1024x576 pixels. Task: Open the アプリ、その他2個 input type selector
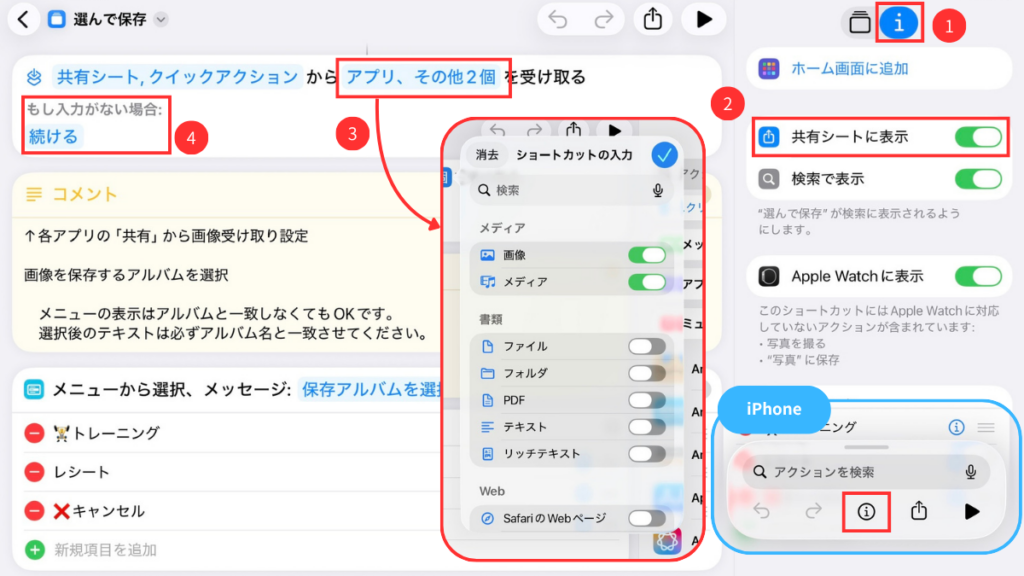tap(423, 77)
